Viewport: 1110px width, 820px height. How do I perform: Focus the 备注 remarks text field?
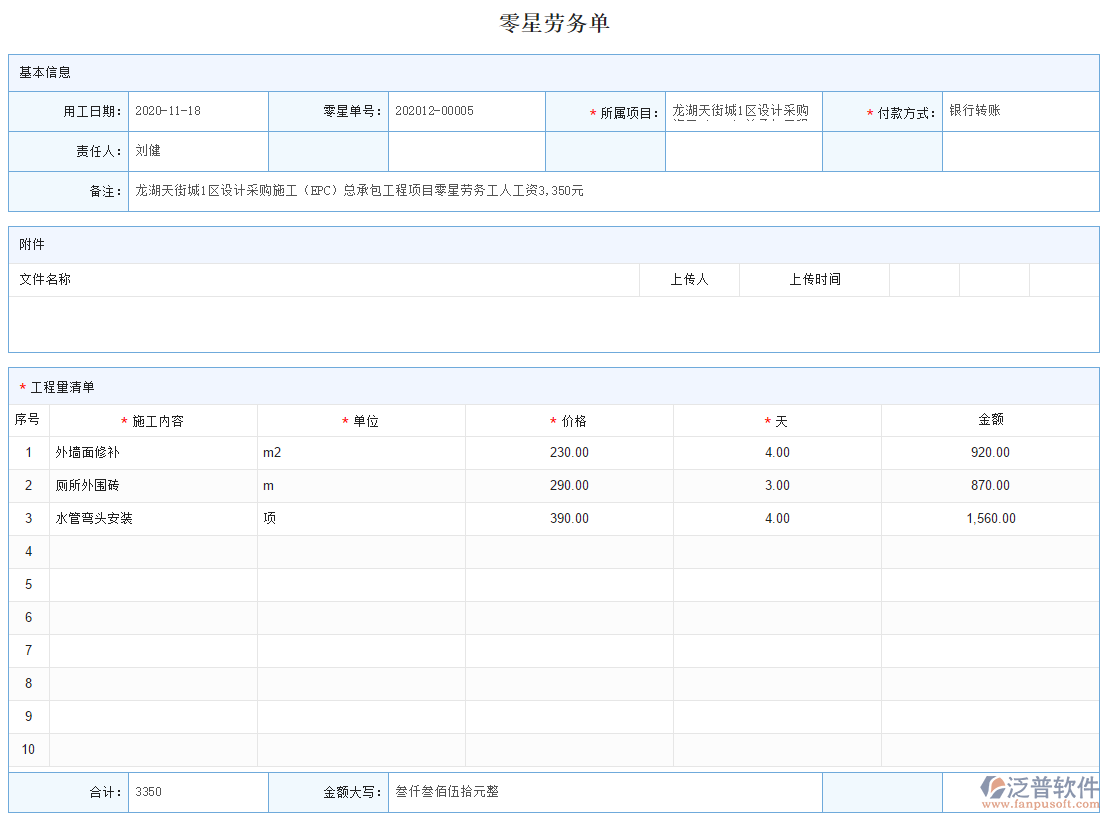(x=612, y=191)
